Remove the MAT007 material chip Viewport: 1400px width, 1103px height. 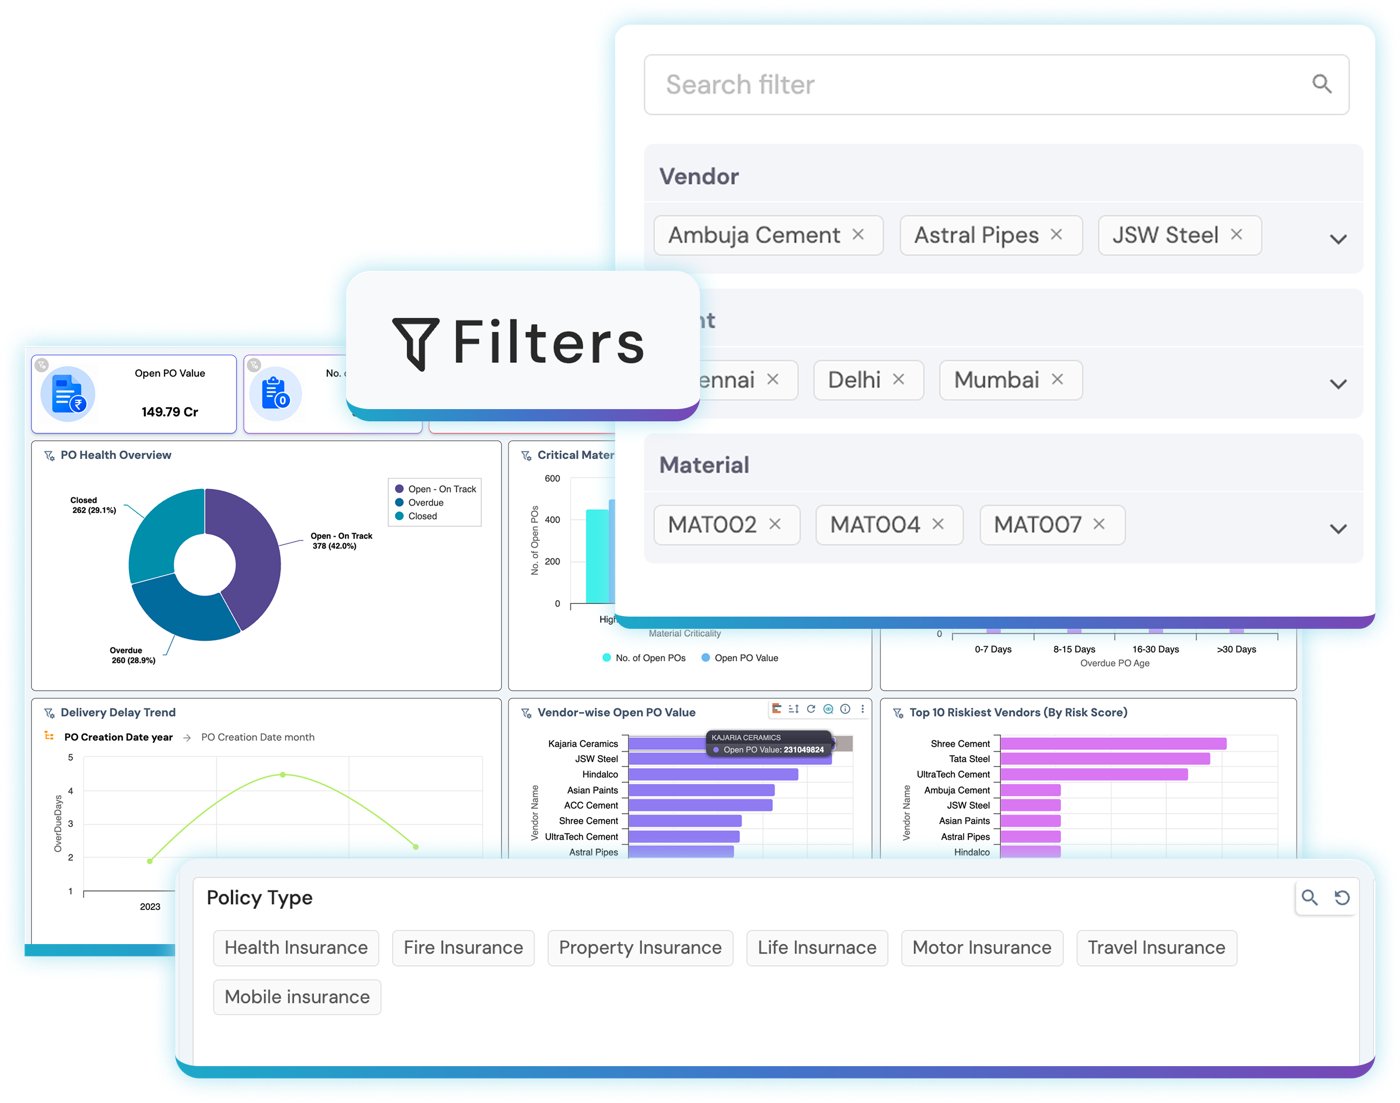tap(1099, 524)
